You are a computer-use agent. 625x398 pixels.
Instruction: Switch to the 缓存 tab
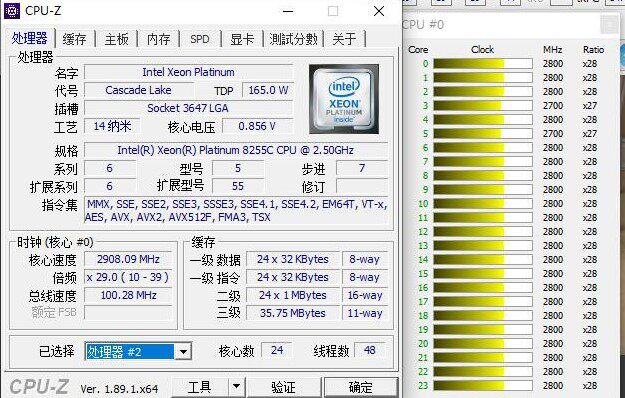pyautogui.click(x=75, y=39)
